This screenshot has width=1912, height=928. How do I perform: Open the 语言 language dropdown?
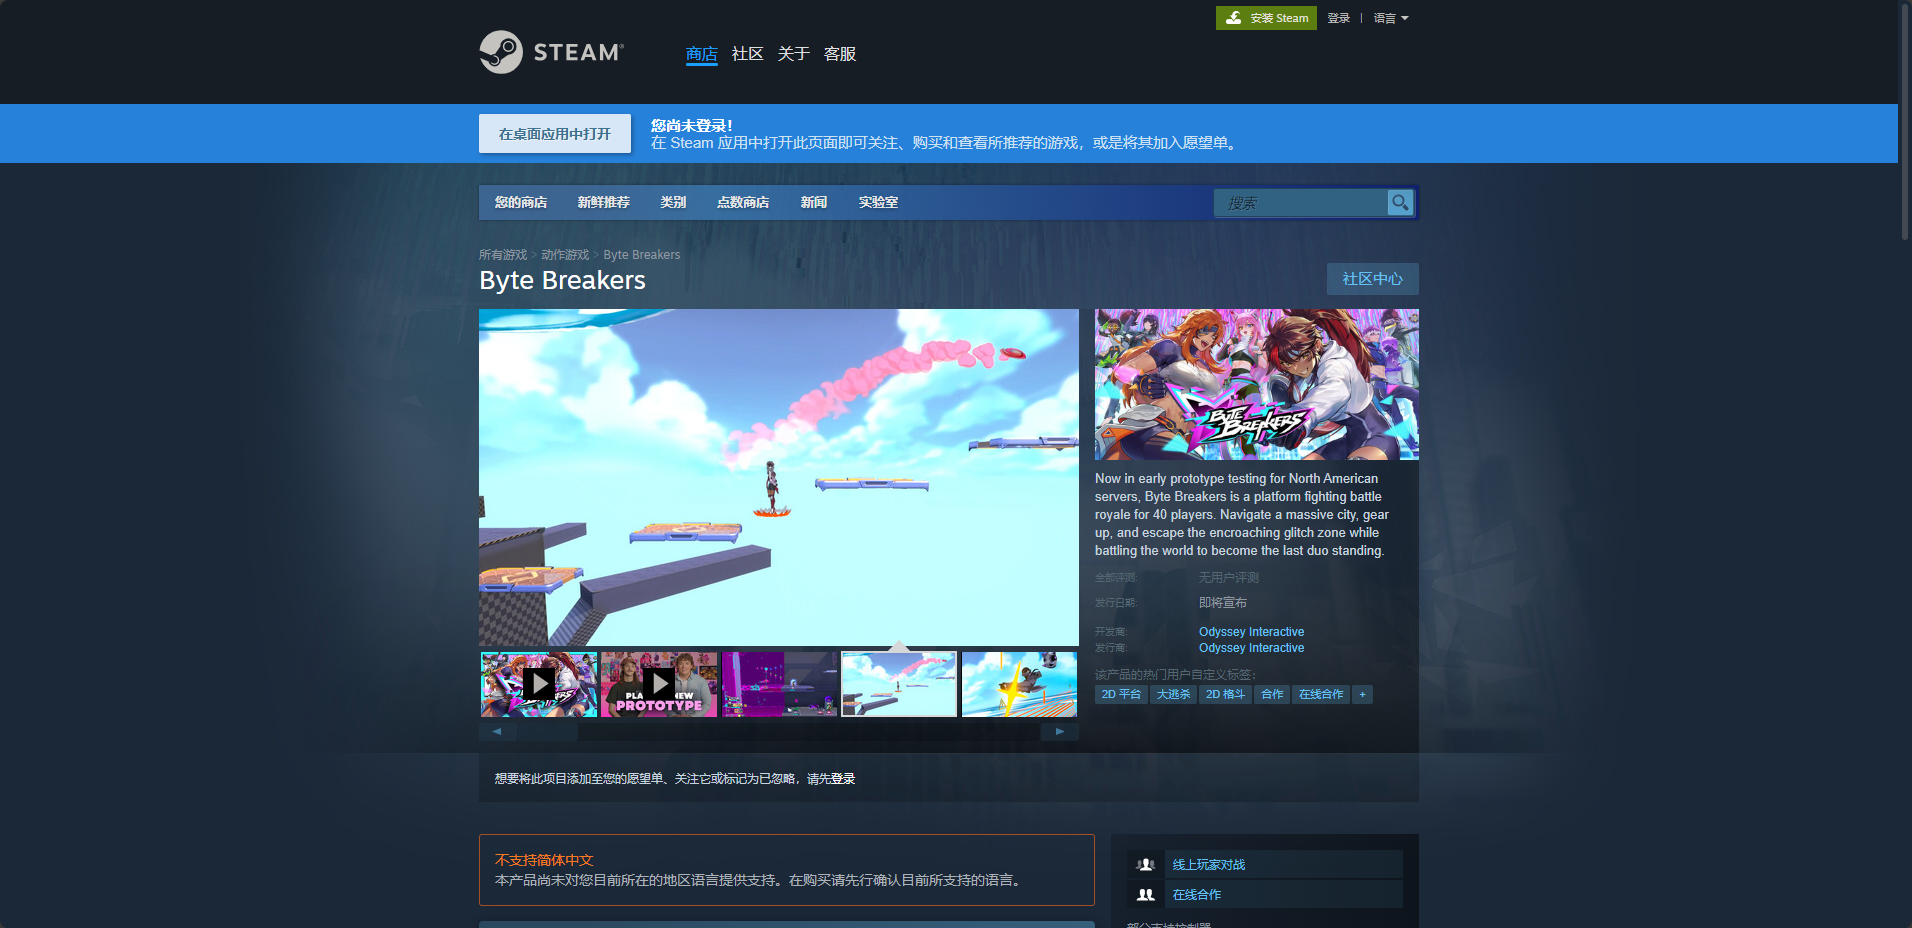tap(1391, 18)
